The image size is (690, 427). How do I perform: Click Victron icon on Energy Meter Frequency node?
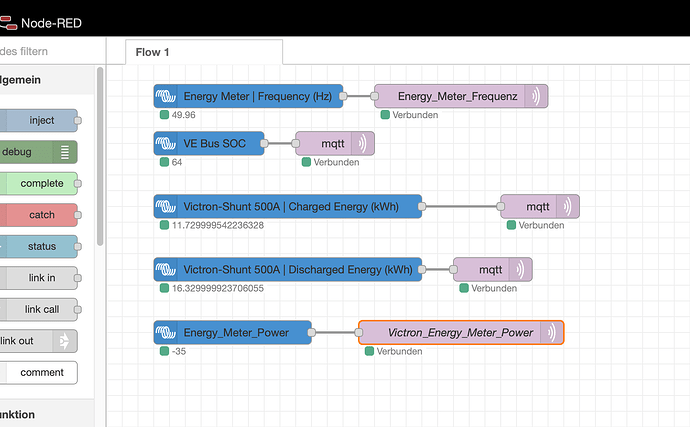tap(165, 96)
